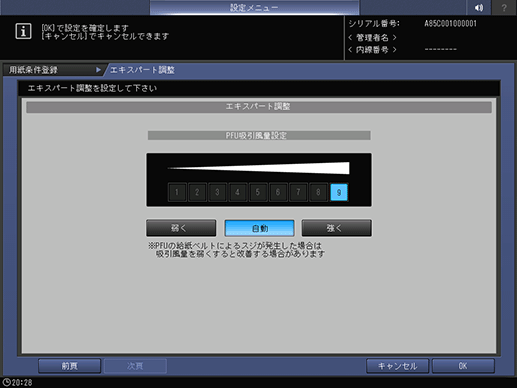Select suction level 2

coord(197,192)
